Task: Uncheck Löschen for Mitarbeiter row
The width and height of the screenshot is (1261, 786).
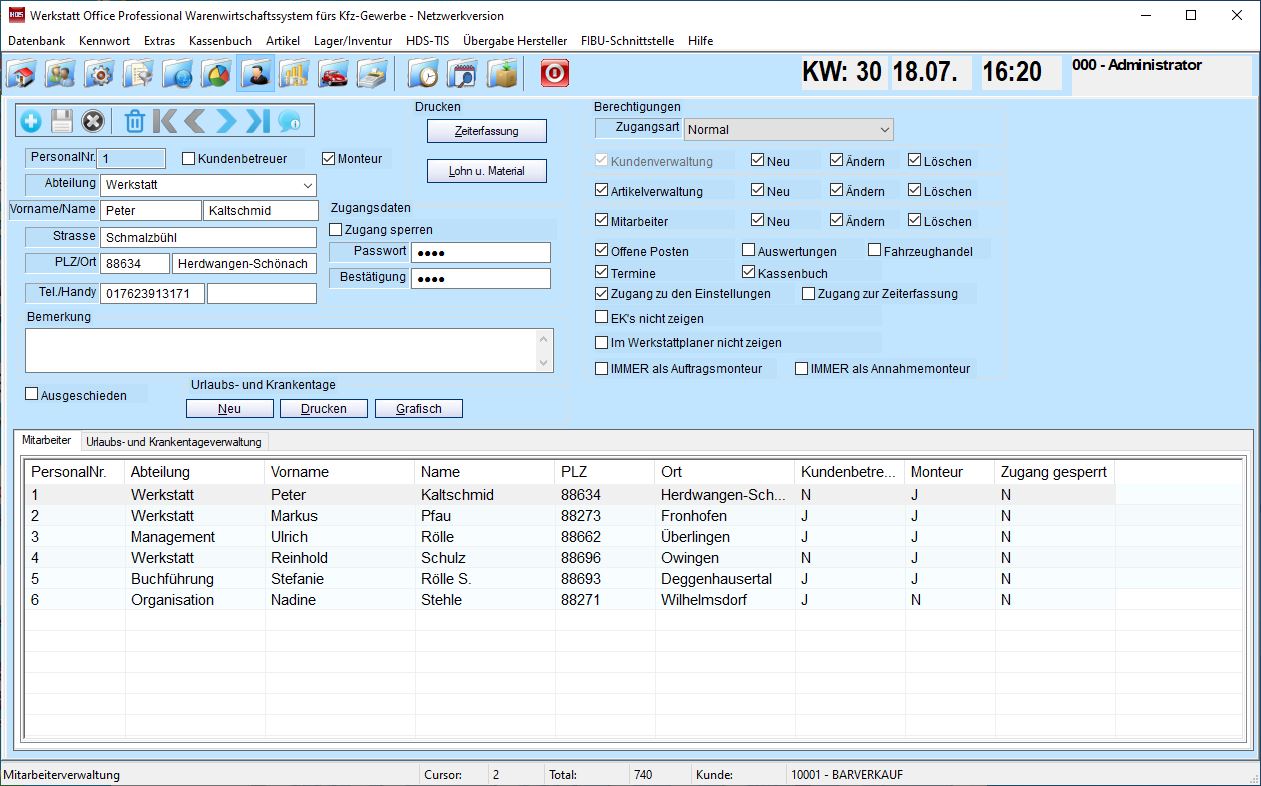Action: [915, 221]
